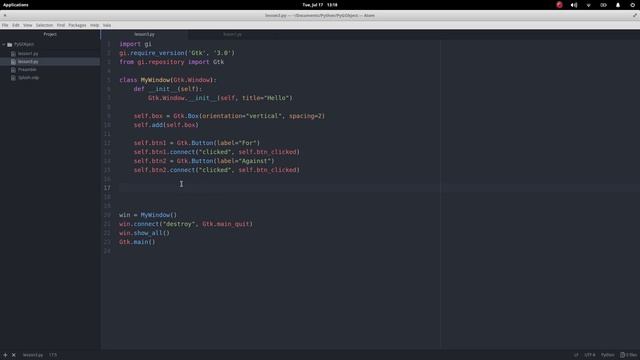The width and height of the screenshot is (640, 360).
Task: Select the last file in the project tree
Action: 28,78
